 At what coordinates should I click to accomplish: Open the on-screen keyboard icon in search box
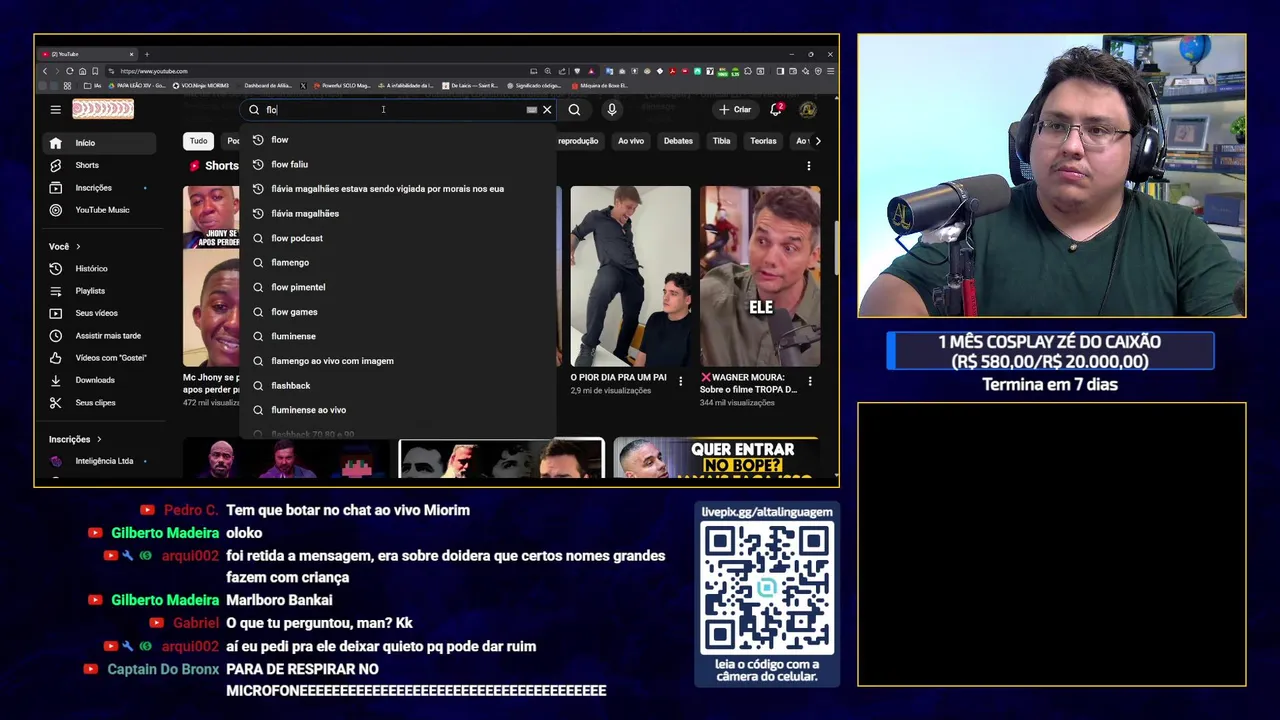(532, 110)
